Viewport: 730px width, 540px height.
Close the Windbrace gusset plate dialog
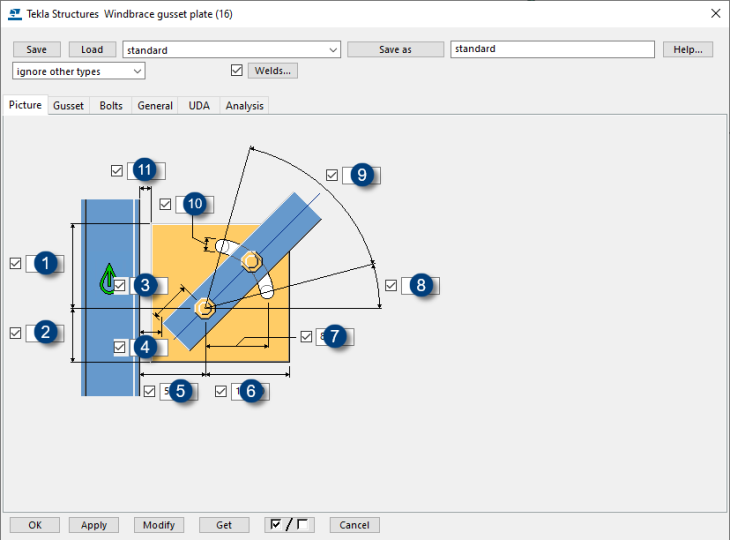(x=716, y=14)
